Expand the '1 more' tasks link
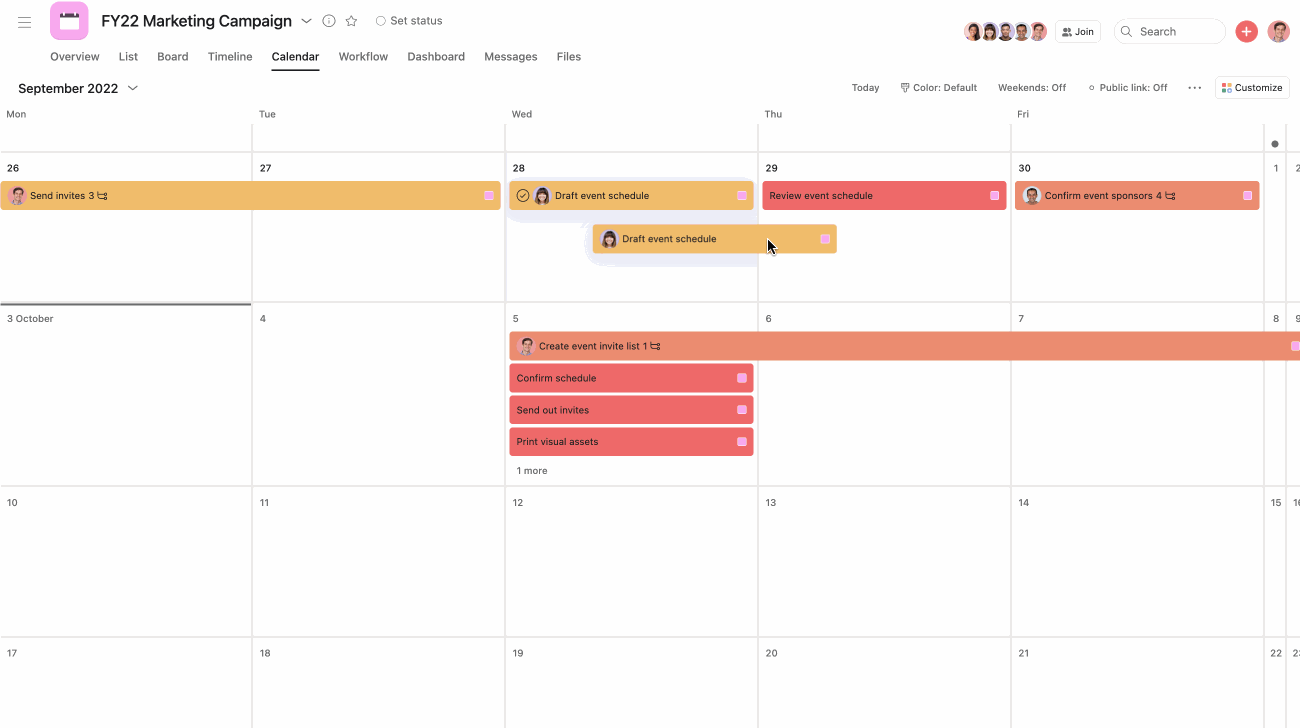The height and width of the screenshot is (728, 1300). tap(531, 470)
